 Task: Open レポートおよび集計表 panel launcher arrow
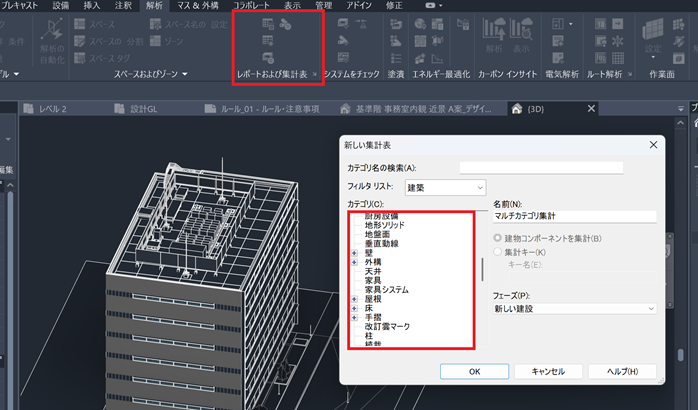(x=315, y=74)
